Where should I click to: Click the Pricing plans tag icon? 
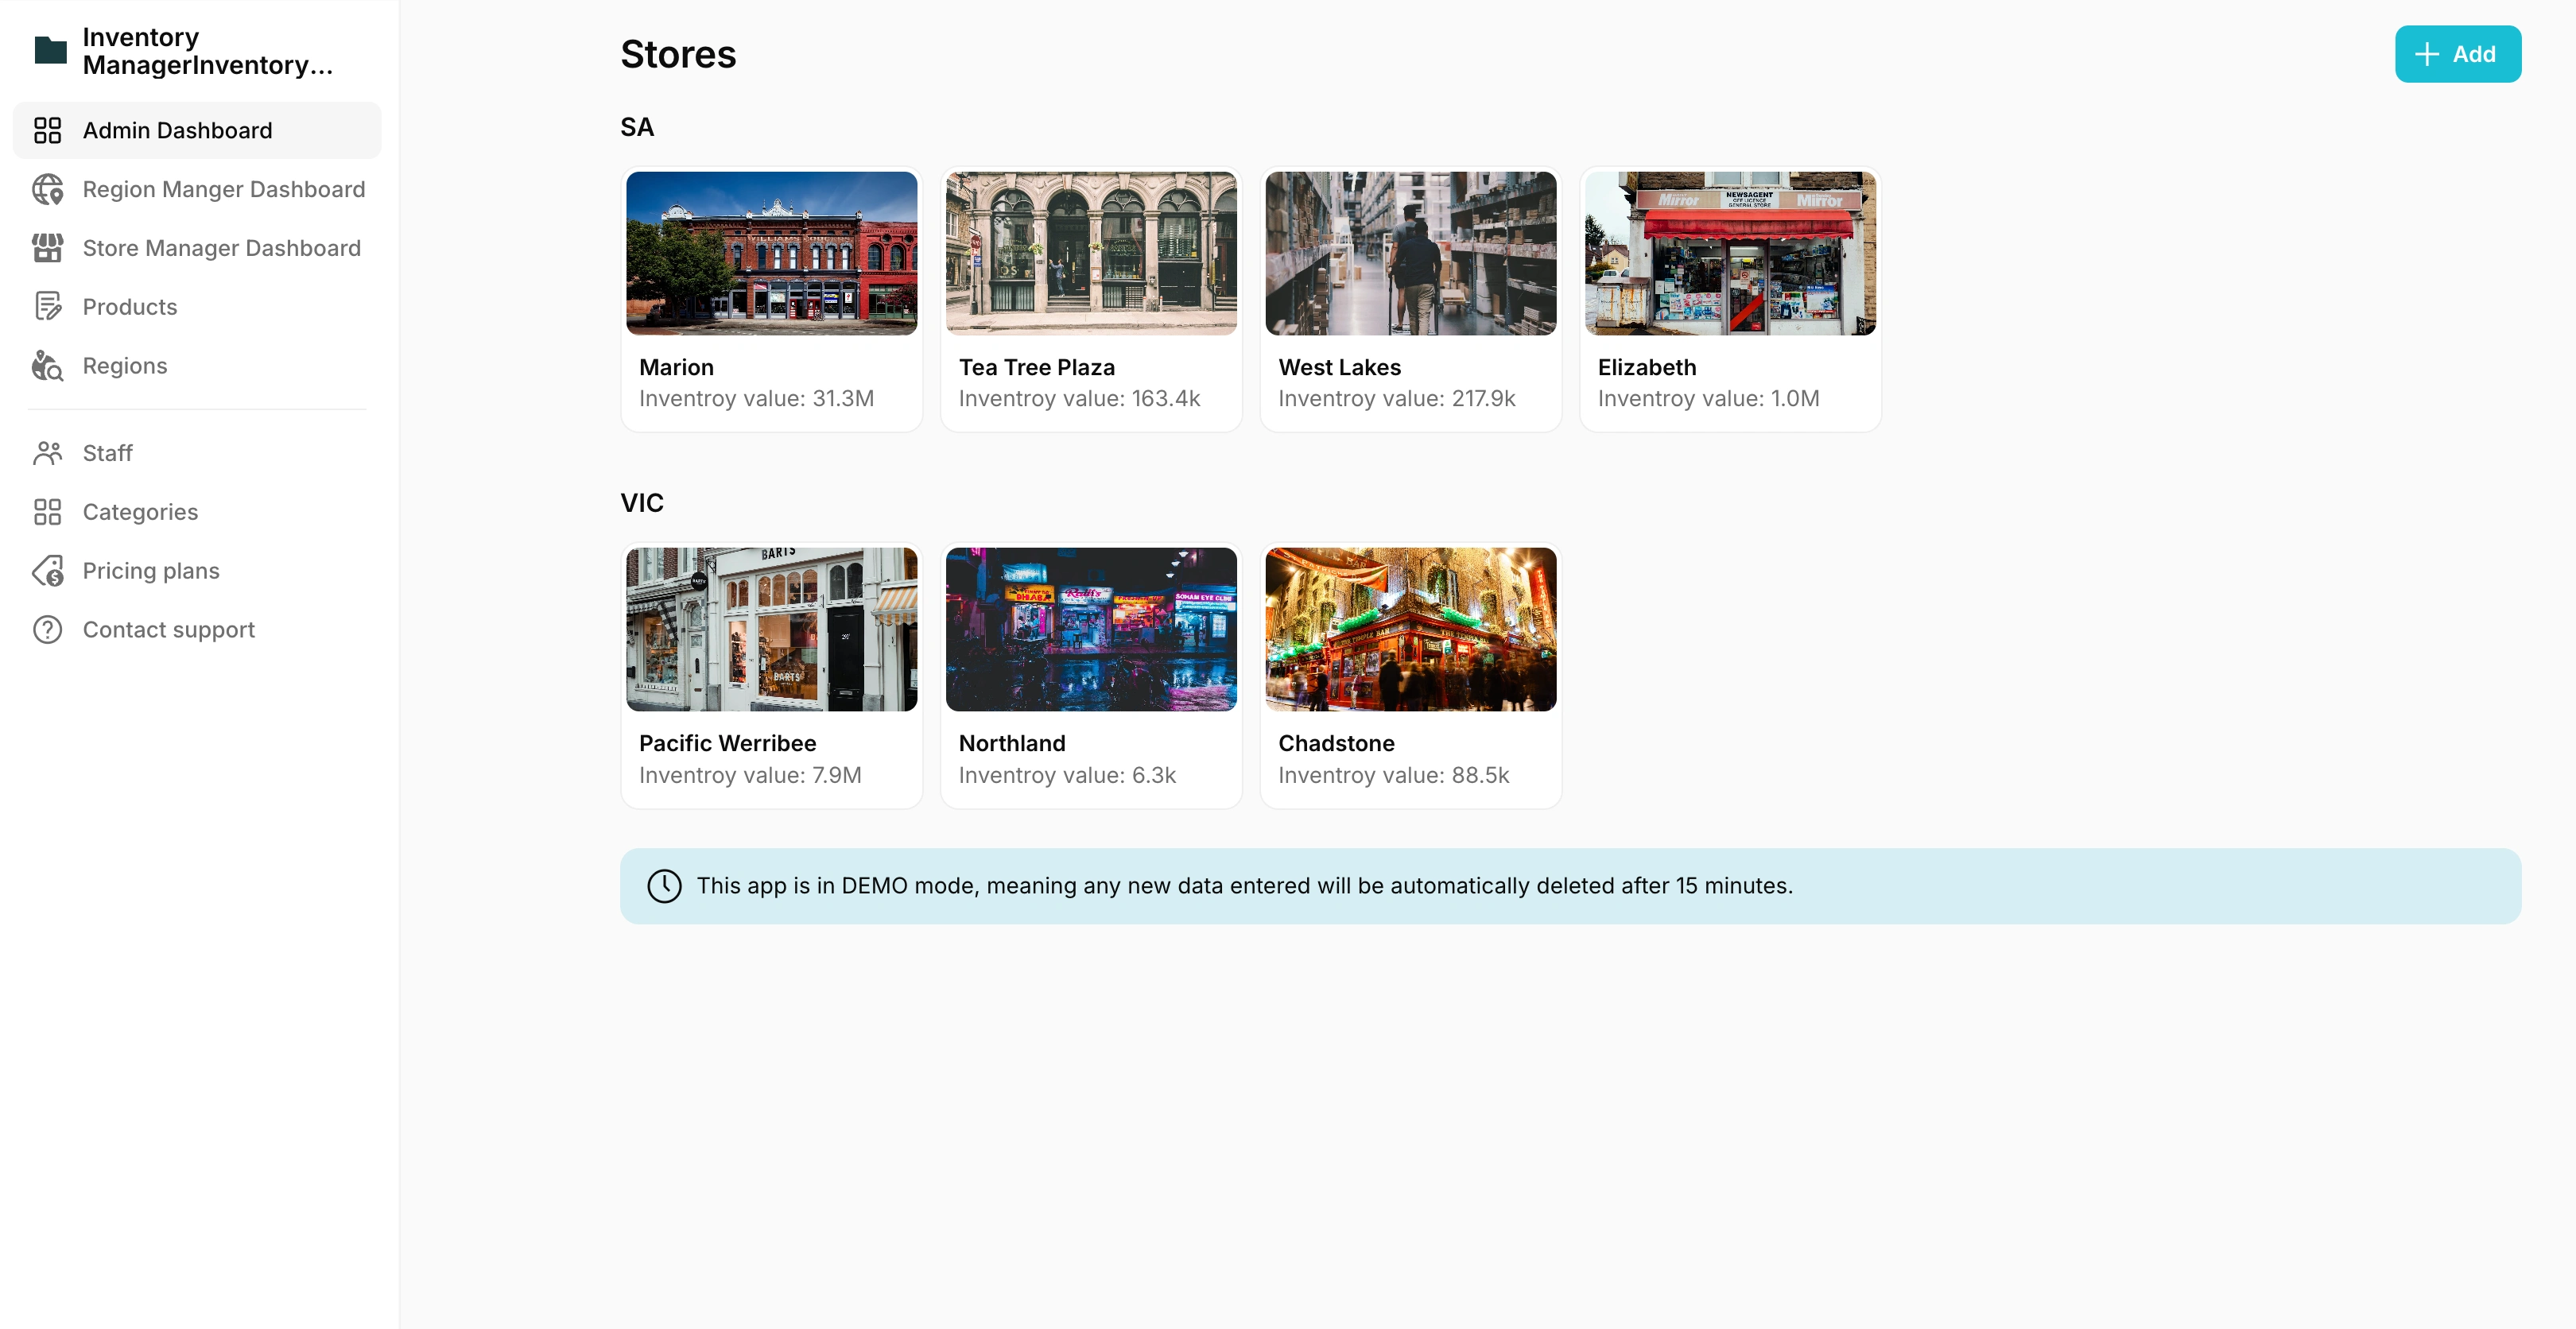[x=47, y=571]
